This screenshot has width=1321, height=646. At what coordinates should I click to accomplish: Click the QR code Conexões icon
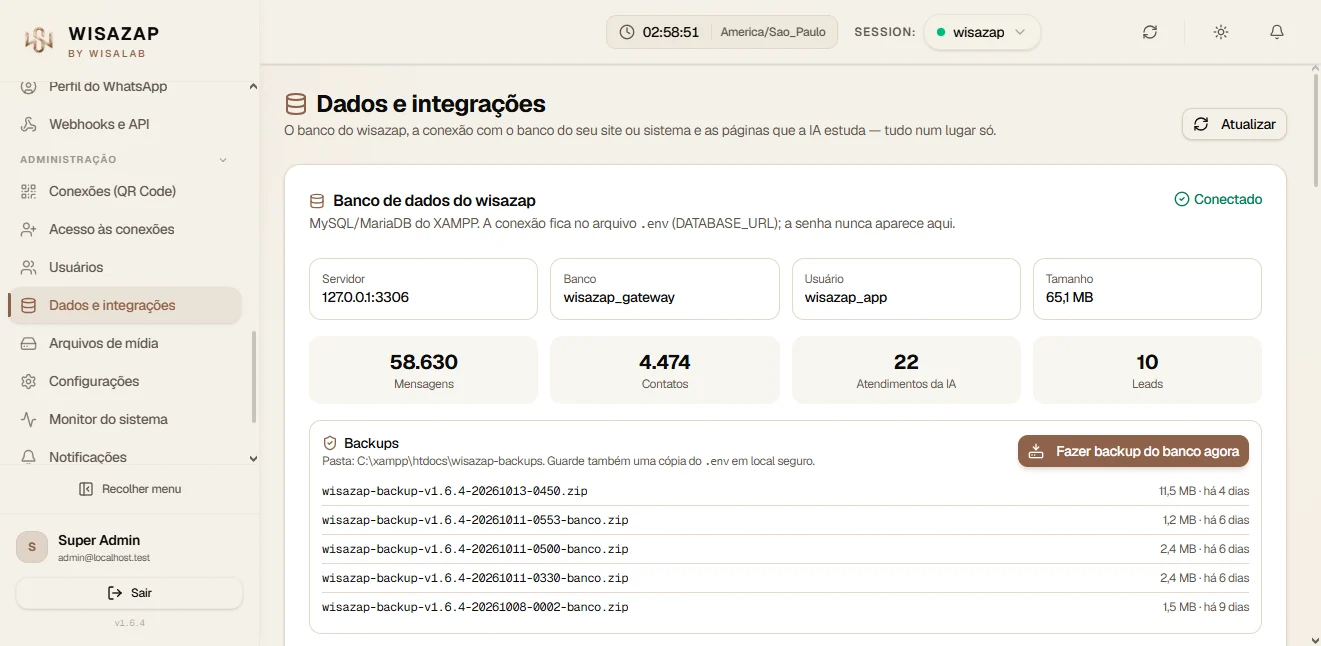(29, 191)
